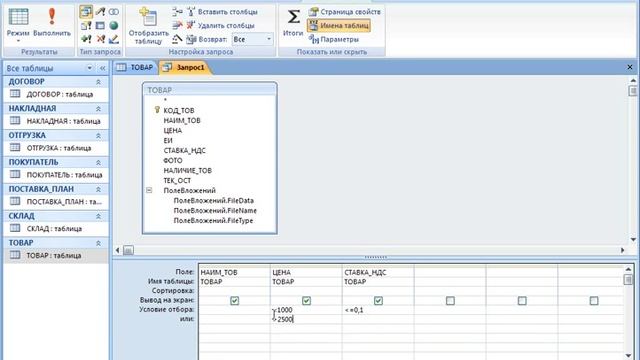The image size is (640, 360).
Task: Choose the Make Table query icon
Action: tap(86, 26)
